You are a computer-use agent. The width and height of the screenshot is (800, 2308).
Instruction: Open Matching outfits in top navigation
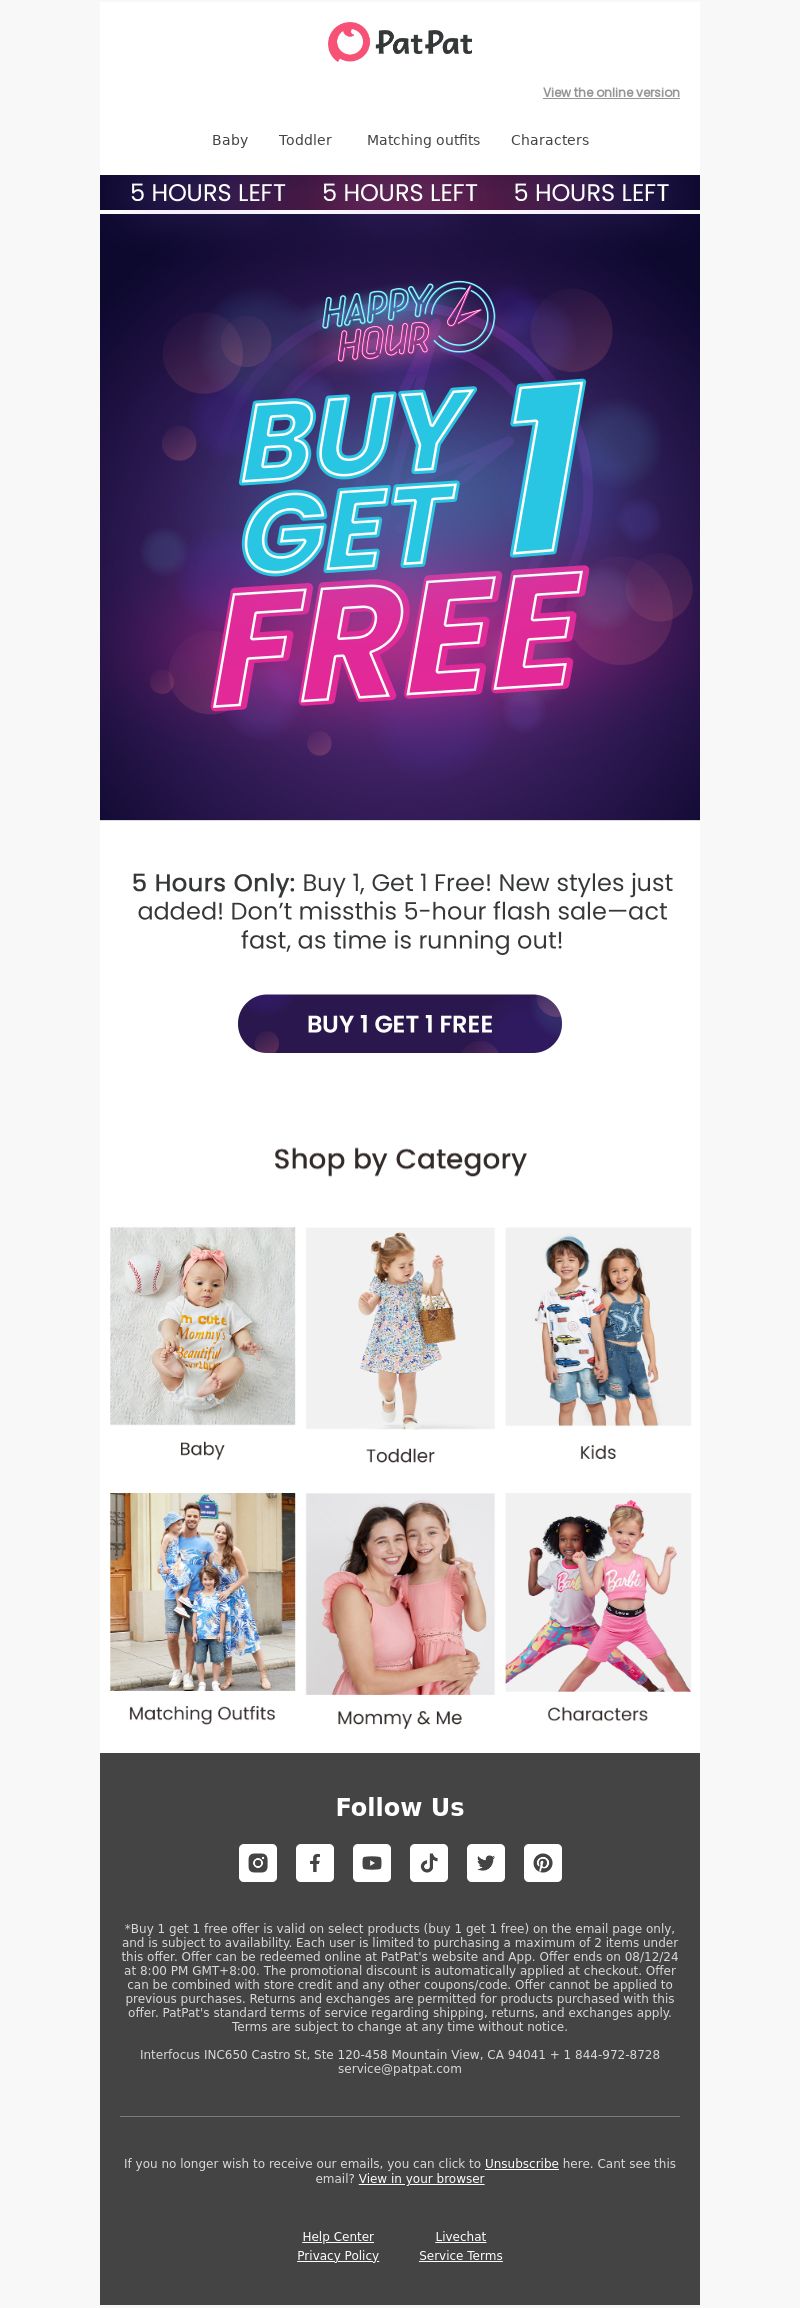click(x=423, y=140)
